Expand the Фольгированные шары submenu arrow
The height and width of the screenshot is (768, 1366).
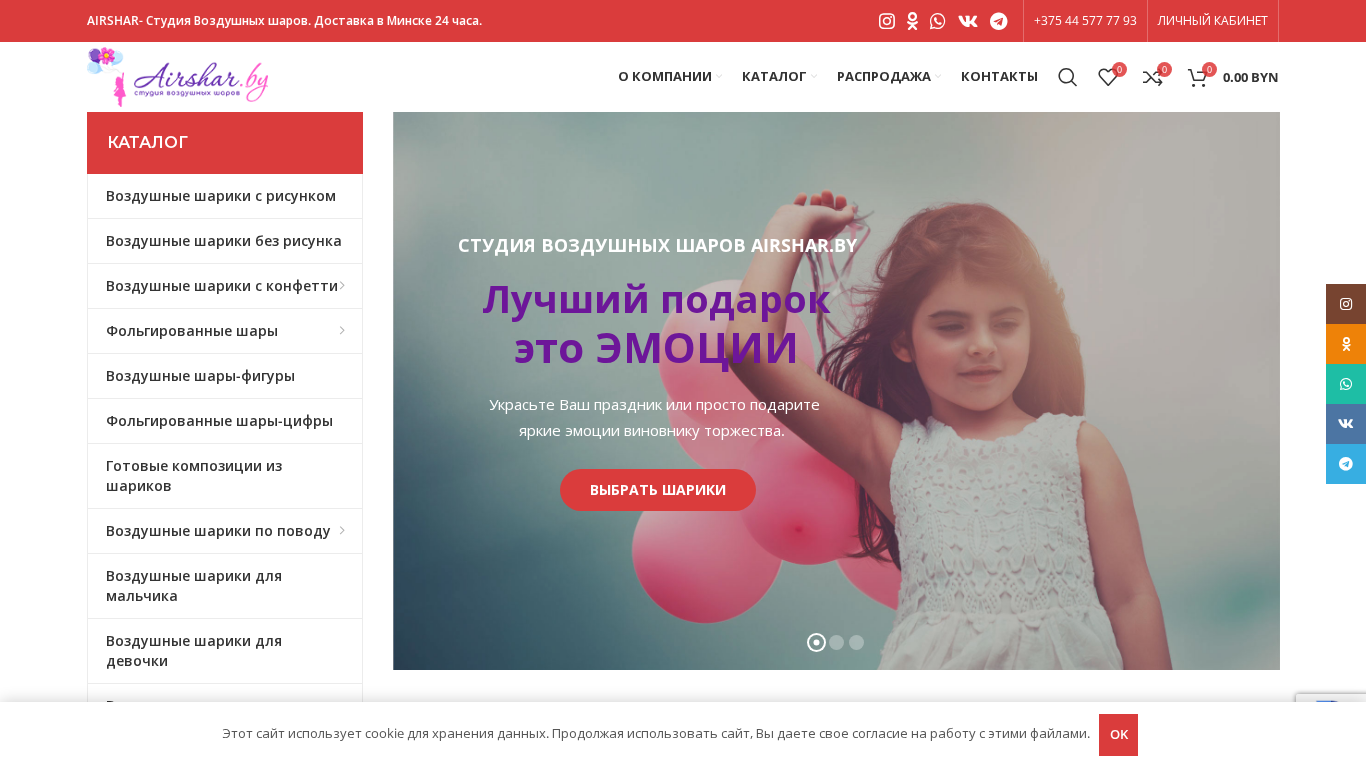pos(342,331)
